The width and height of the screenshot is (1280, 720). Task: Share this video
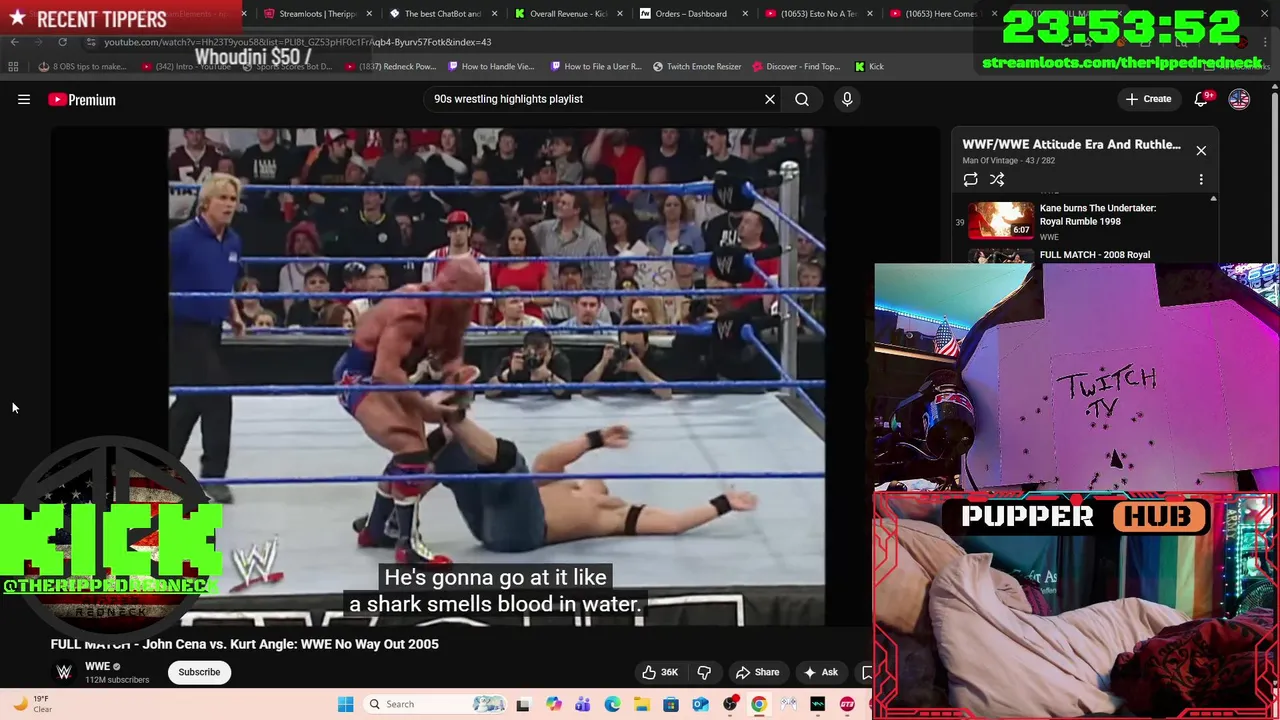(x=757, y=672)
